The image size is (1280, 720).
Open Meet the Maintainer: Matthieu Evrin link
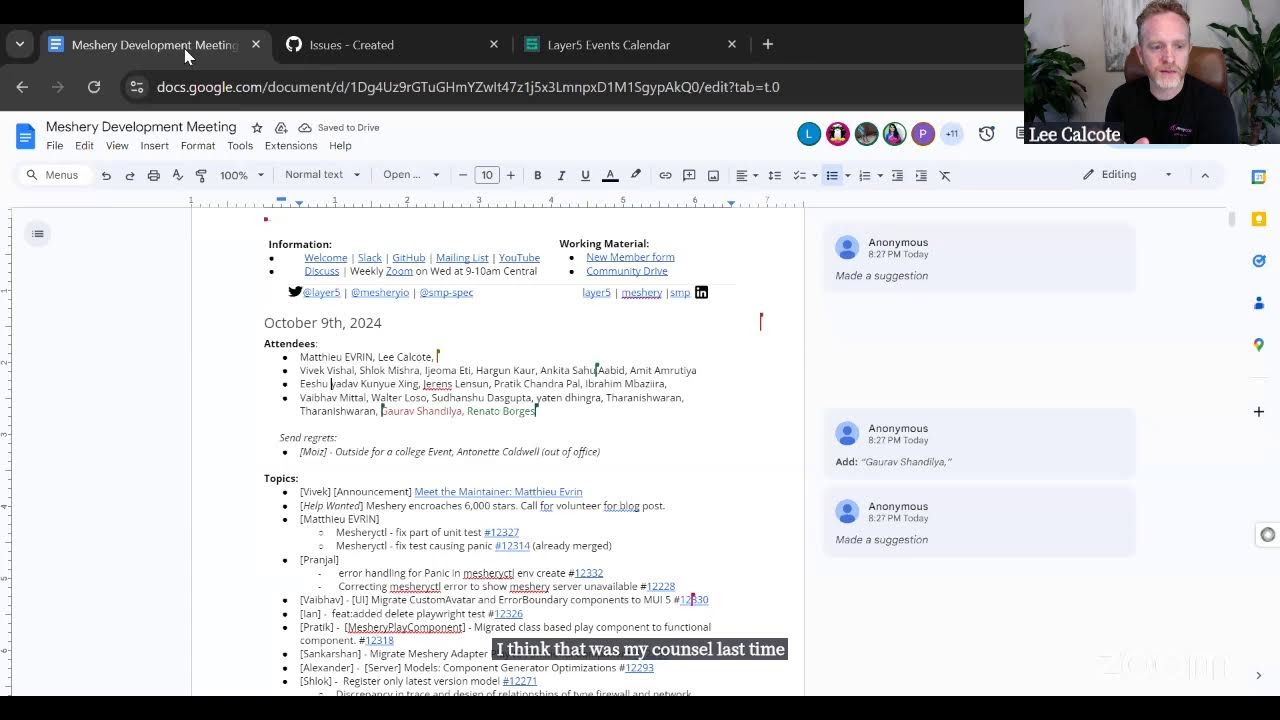pyautogui.click(x=498, y=492)
